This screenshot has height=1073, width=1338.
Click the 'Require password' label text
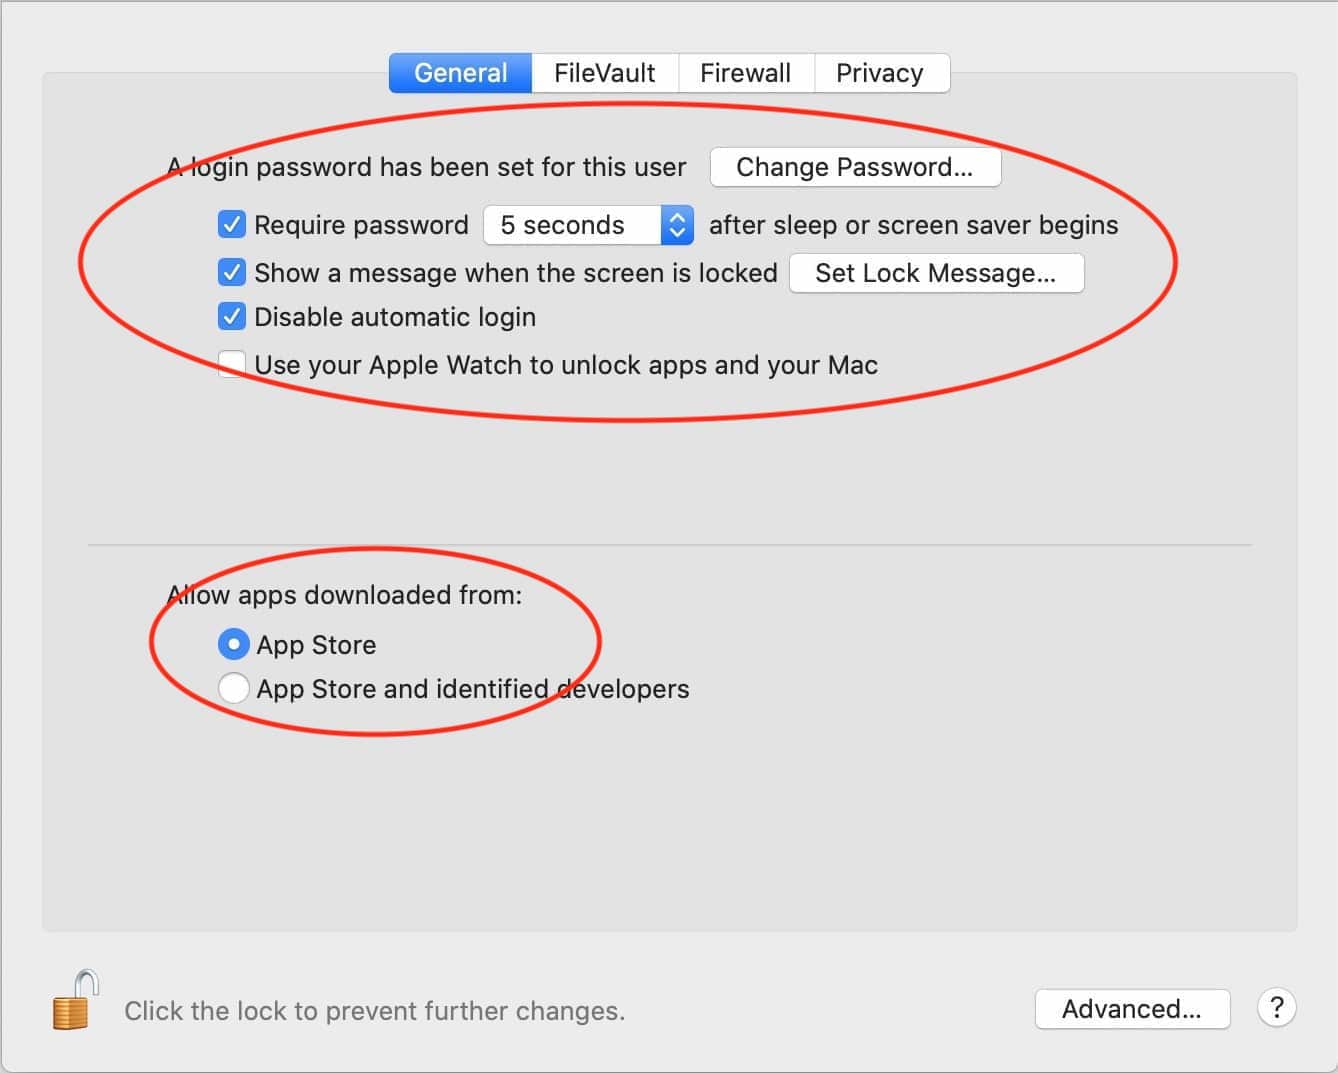(x=361, y=225)
